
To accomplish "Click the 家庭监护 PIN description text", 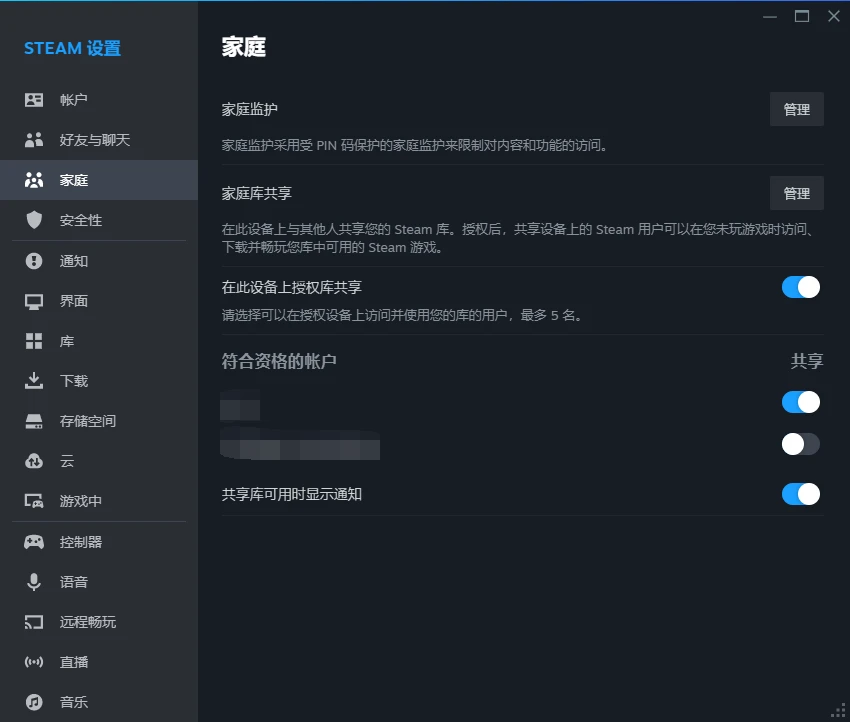I will click(x=414, y=145).
